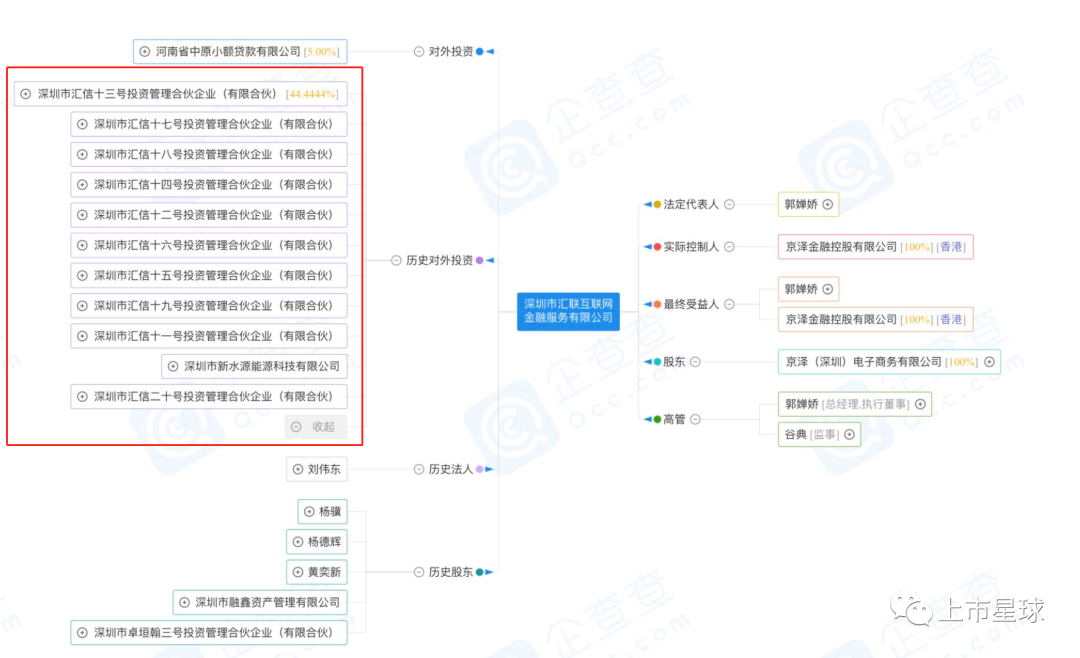Screen dimensions: 1080x658
Task: Click the plus icon beside 河南省中原小额贷款有限公司
Action: pos(145,52)
